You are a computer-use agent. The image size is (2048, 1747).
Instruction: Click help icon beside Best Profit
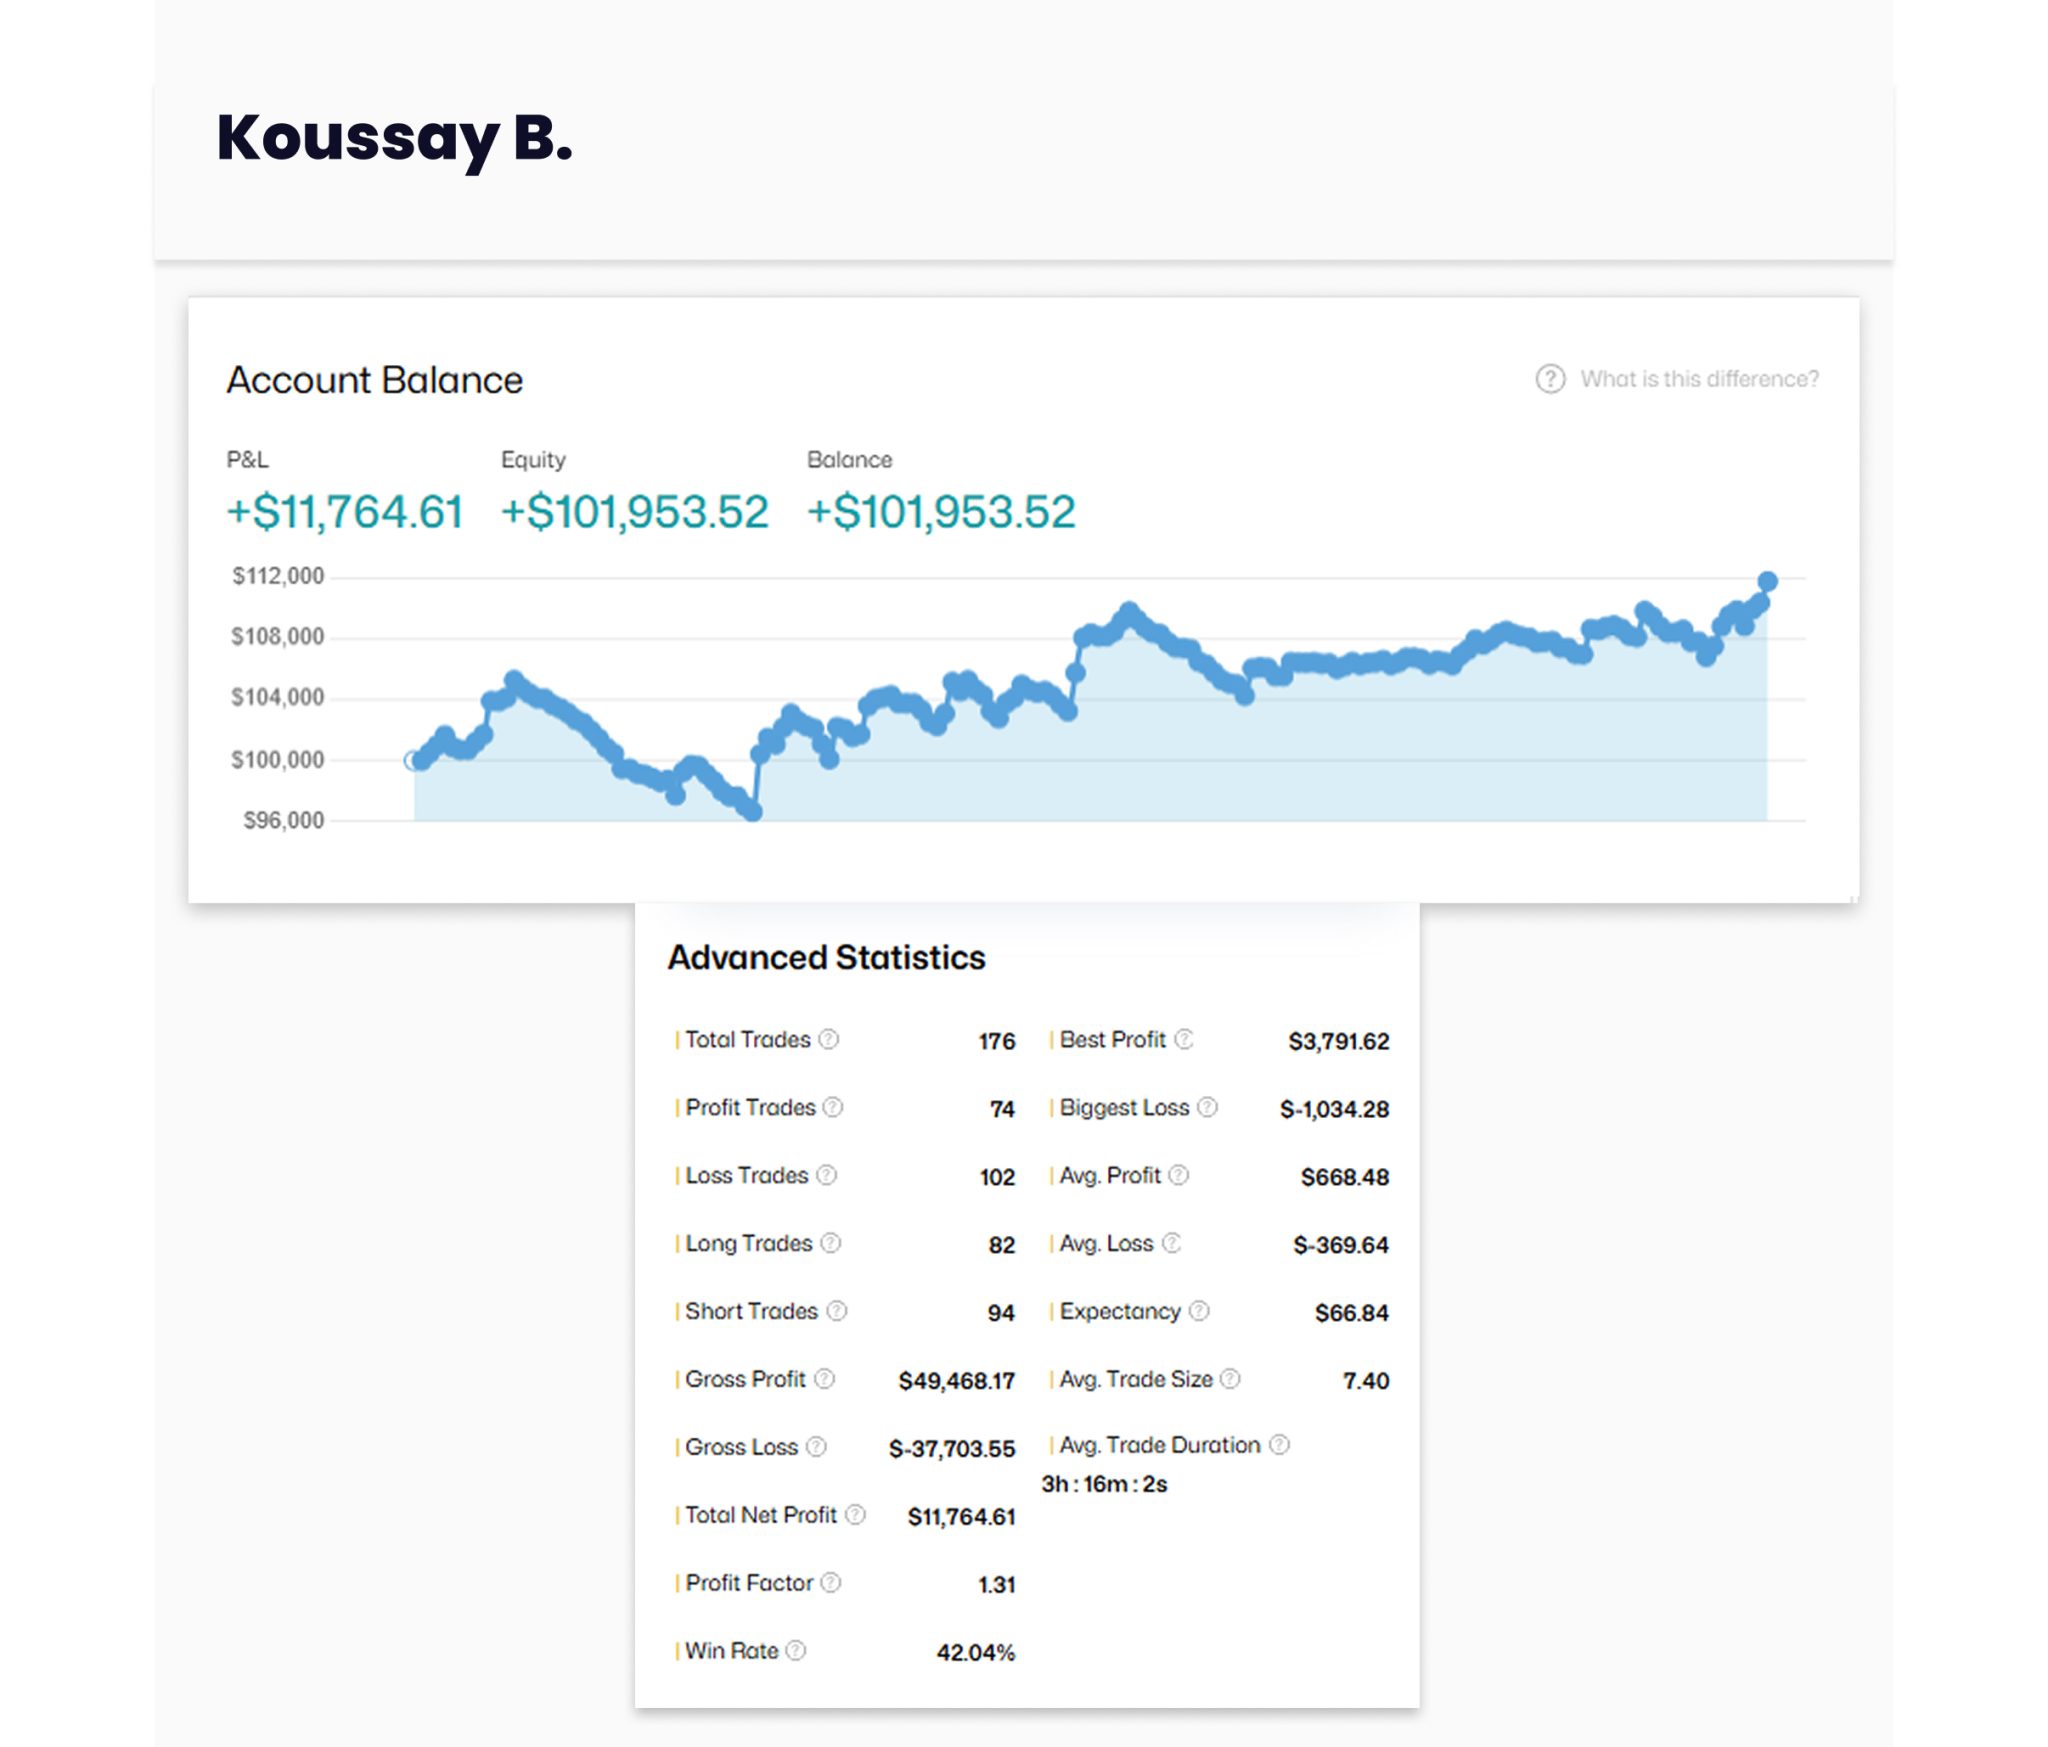pos(1184,1039)
